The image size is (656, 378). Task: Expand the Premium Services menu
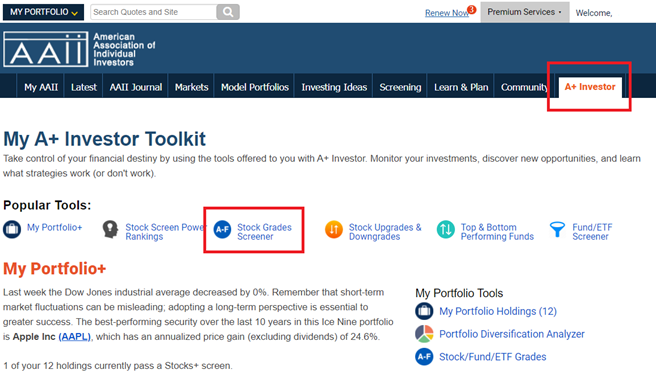point(525,12)
